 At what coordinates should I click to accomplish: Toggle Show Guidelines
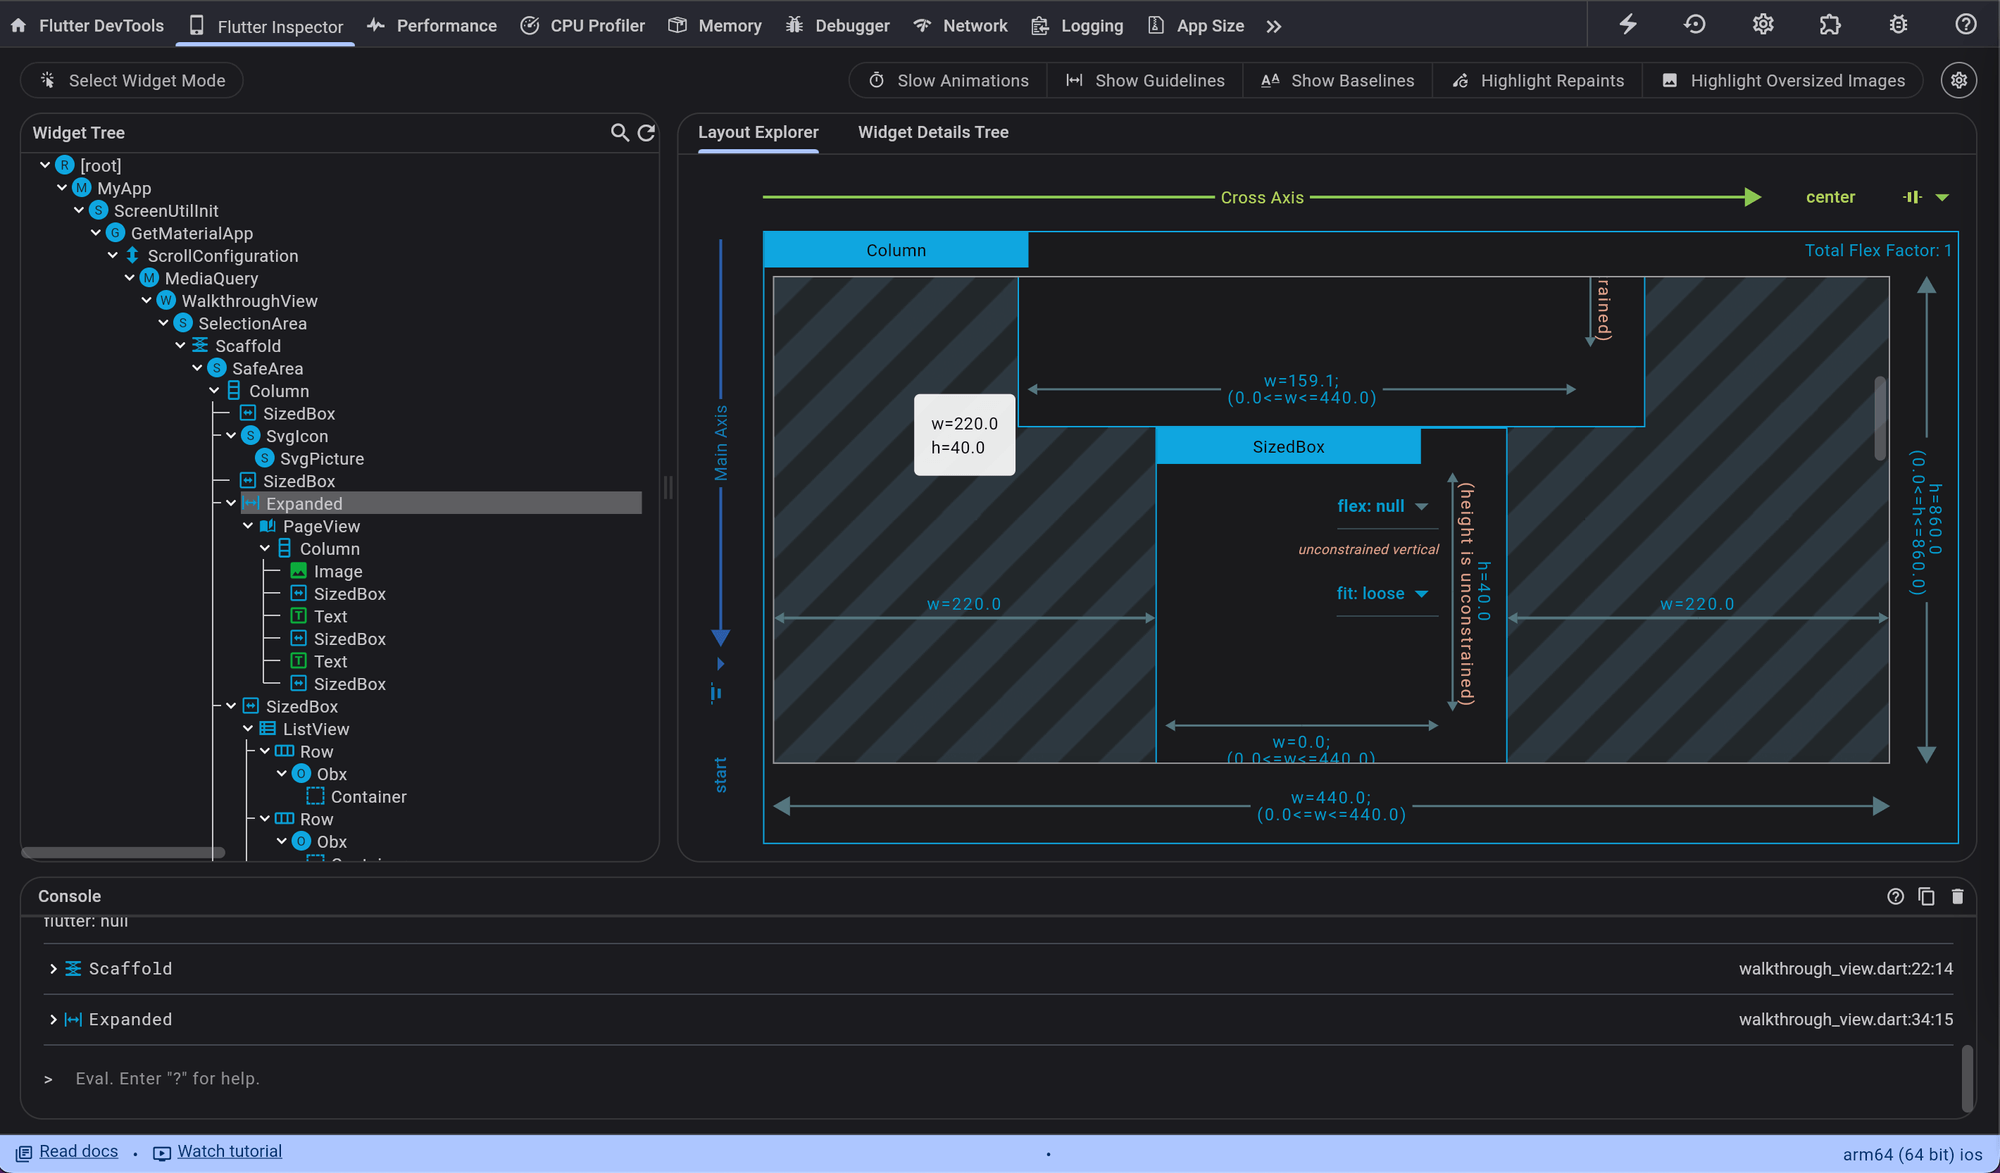tap(1144, 80)
